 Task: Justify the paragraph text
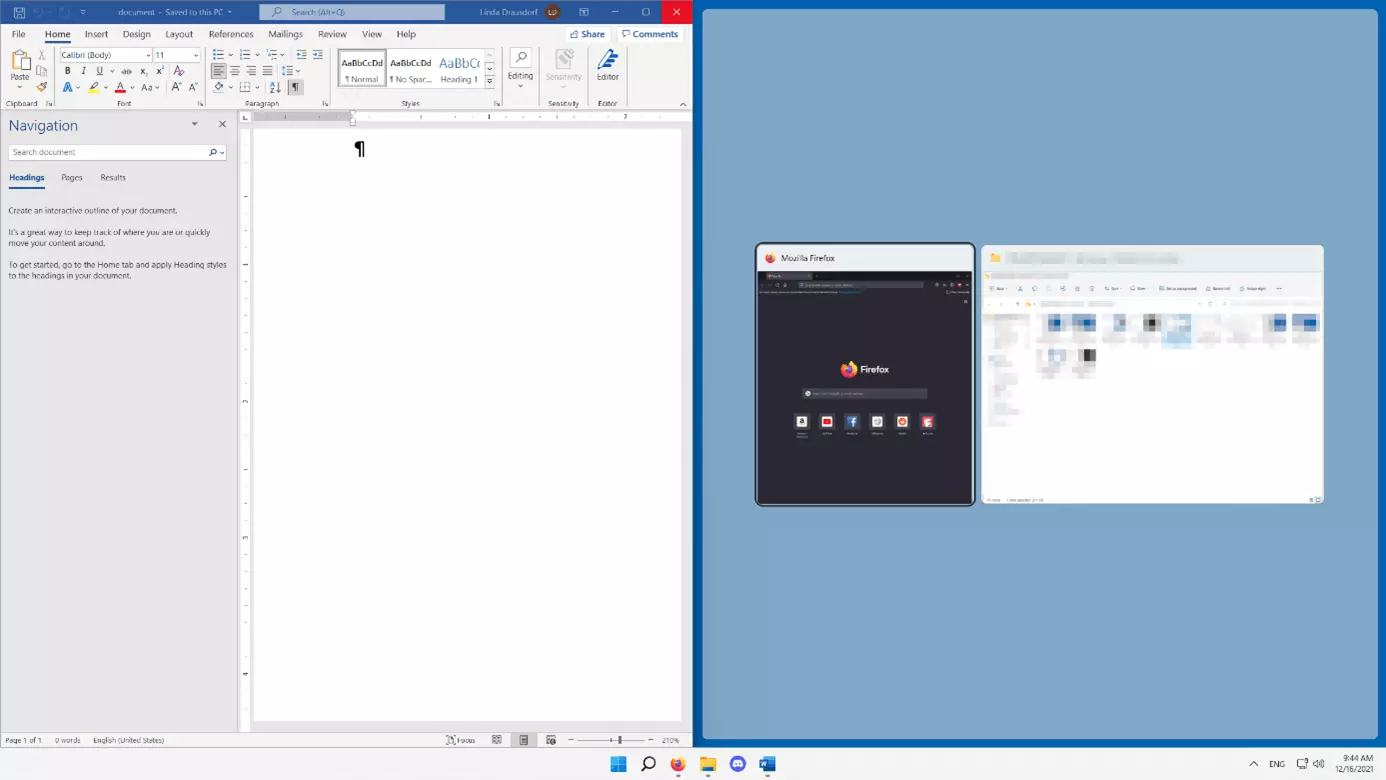267,71
